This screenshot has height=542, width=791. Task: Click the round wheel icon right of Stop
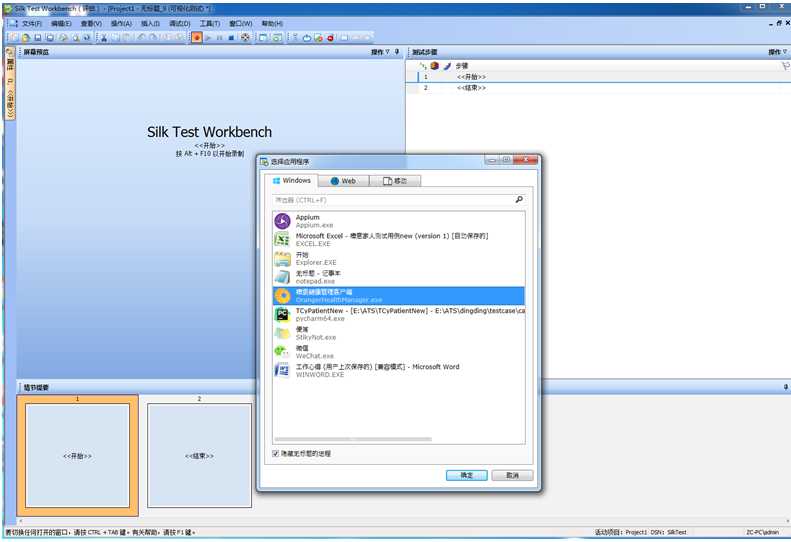coord(245,38)
